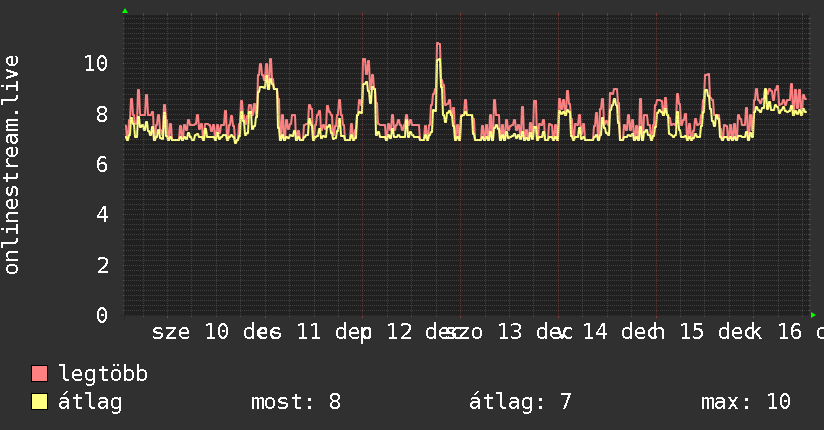Select the átlag legend label beside yellow swatch
The height and width of the screenshot is (430, 824).
click(x=90, y=403)
